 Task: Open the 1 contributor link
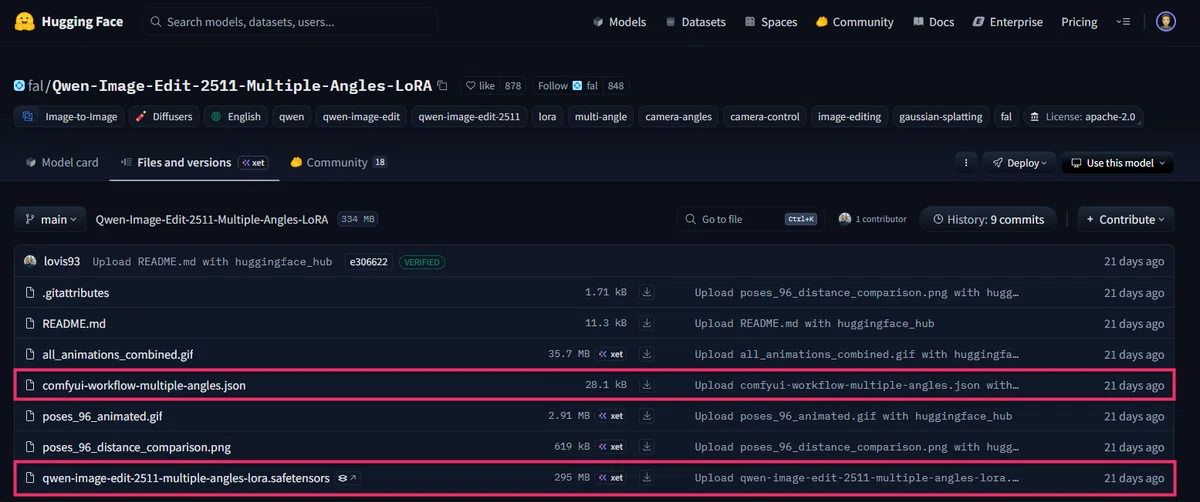(873, 219)
